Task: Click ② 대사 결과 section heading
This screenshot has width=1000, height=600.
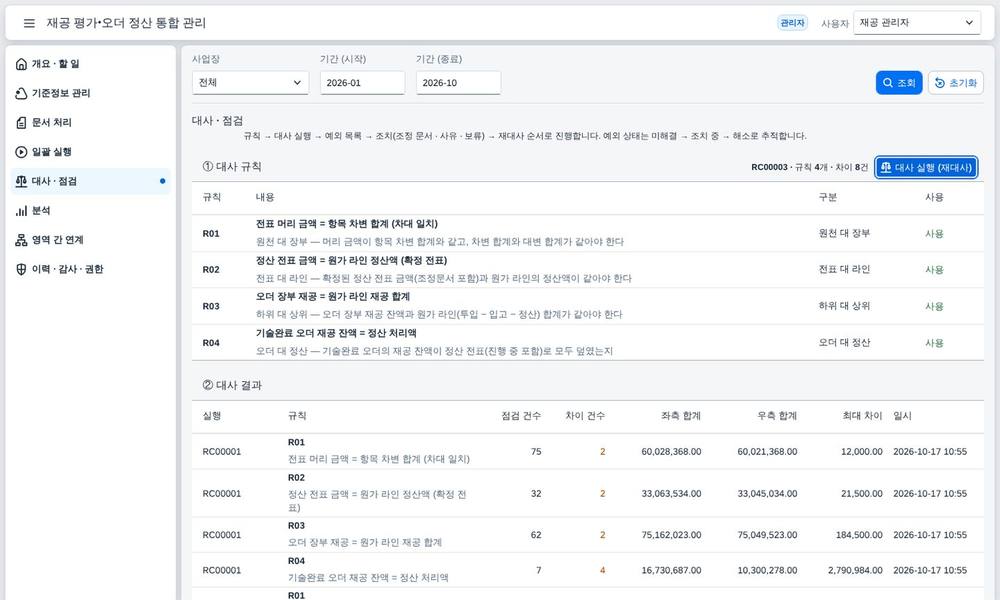Action: 232,385
